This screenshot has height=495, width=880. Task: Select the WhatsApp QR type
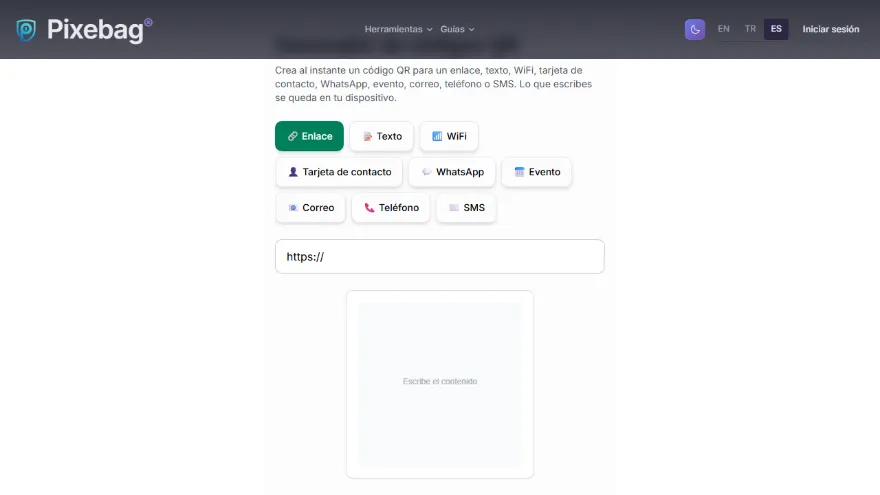tap(452, 172)
